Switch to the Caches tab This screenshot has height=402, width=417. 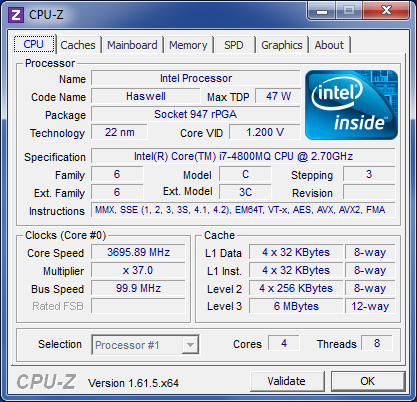(x=78, y=45)
